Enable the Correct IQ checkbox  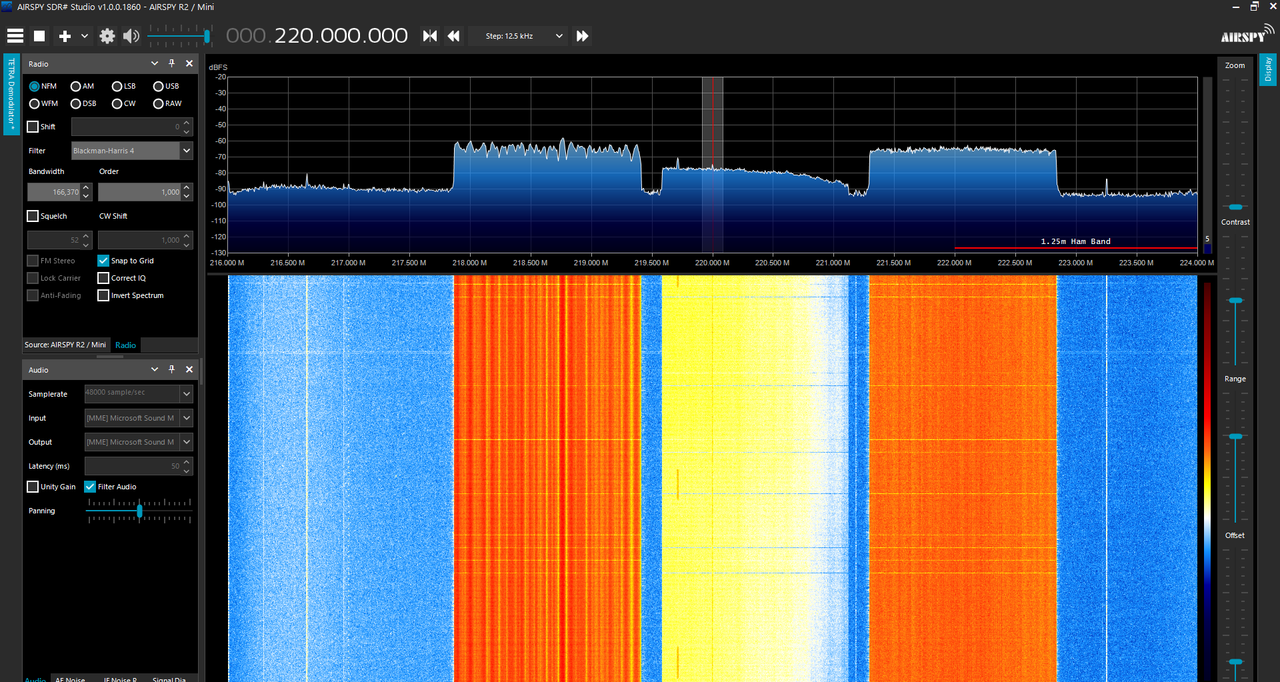[x=103, y=278]
